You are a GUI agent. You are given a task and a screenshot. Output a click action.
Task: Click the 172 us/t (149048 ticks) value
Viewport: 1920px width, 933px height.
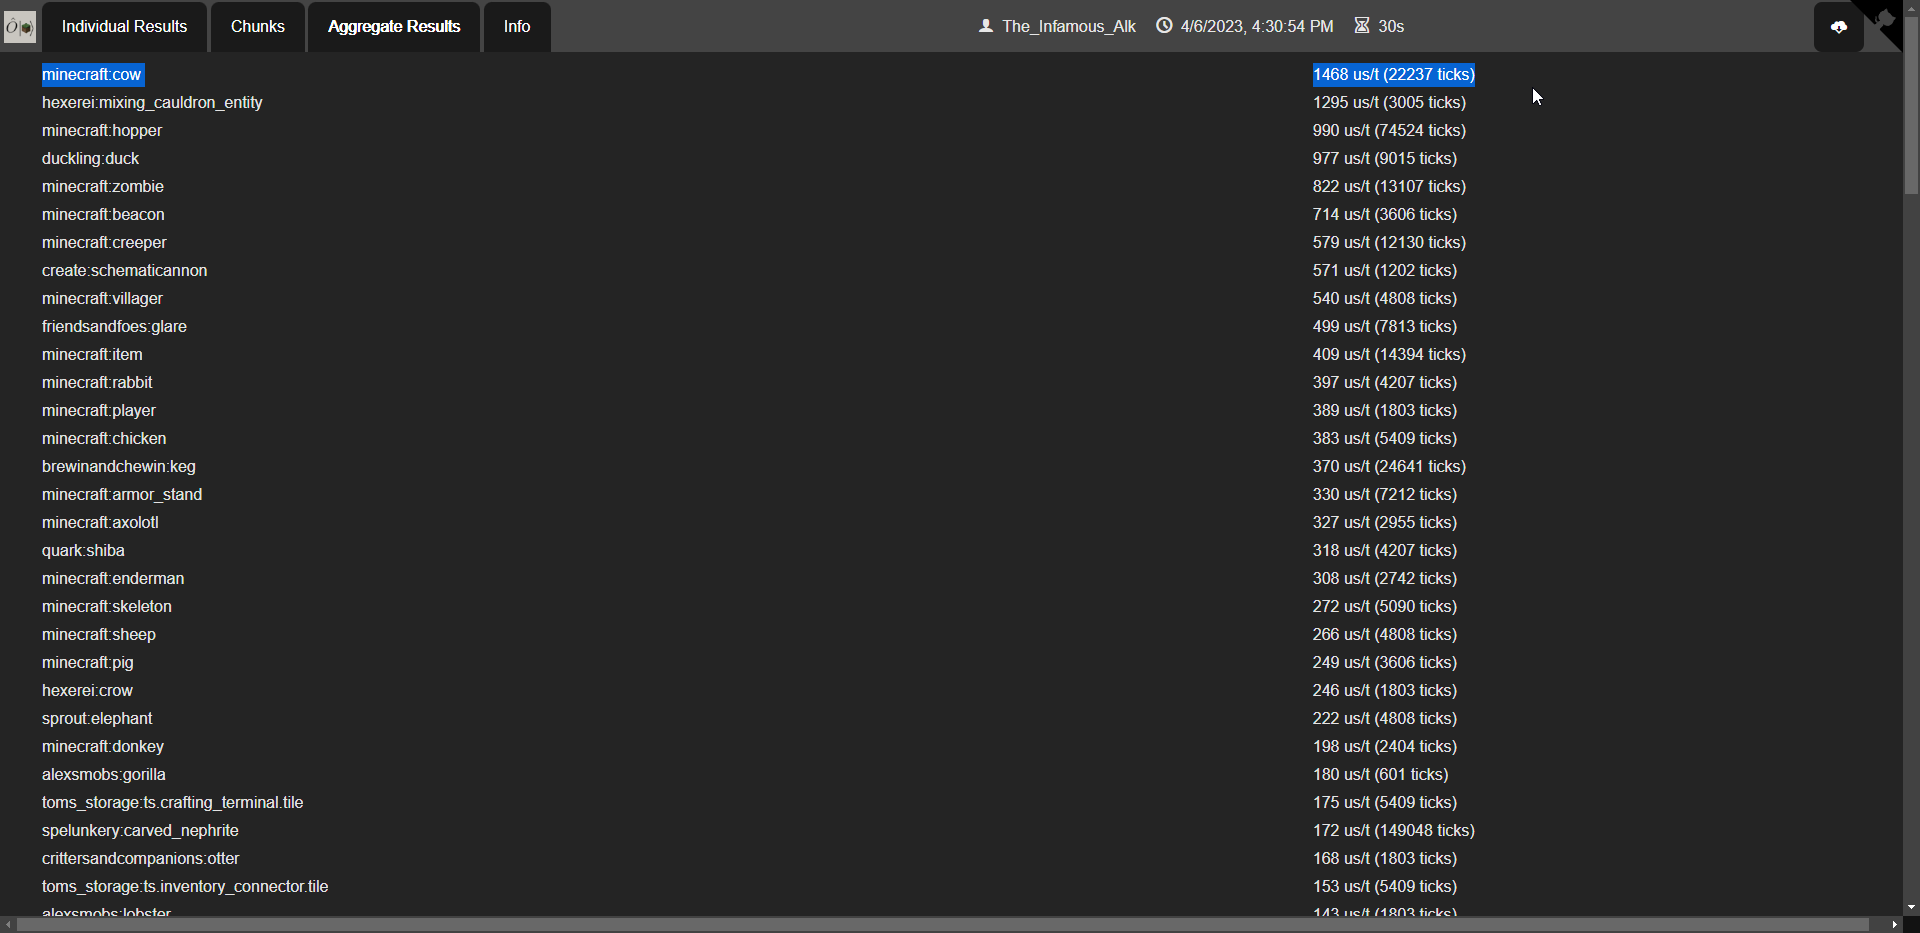click(x=1394, y=831)
